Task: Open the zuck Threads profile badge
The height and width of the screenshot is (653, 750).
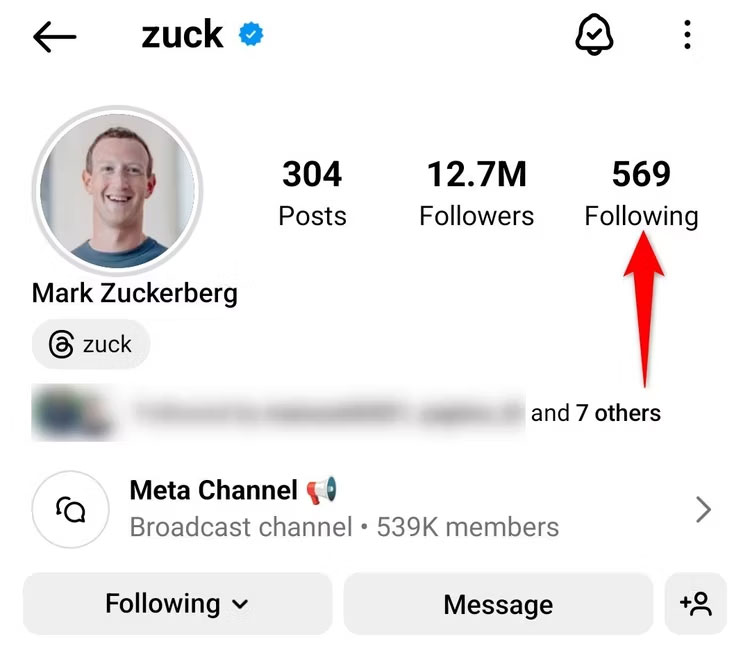Action: (91, 345)
